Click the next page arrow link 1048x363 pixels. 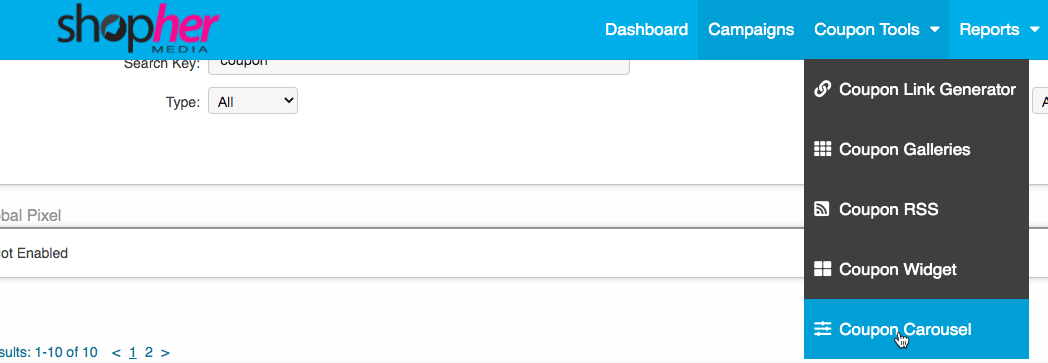click(x=165, y=352)
